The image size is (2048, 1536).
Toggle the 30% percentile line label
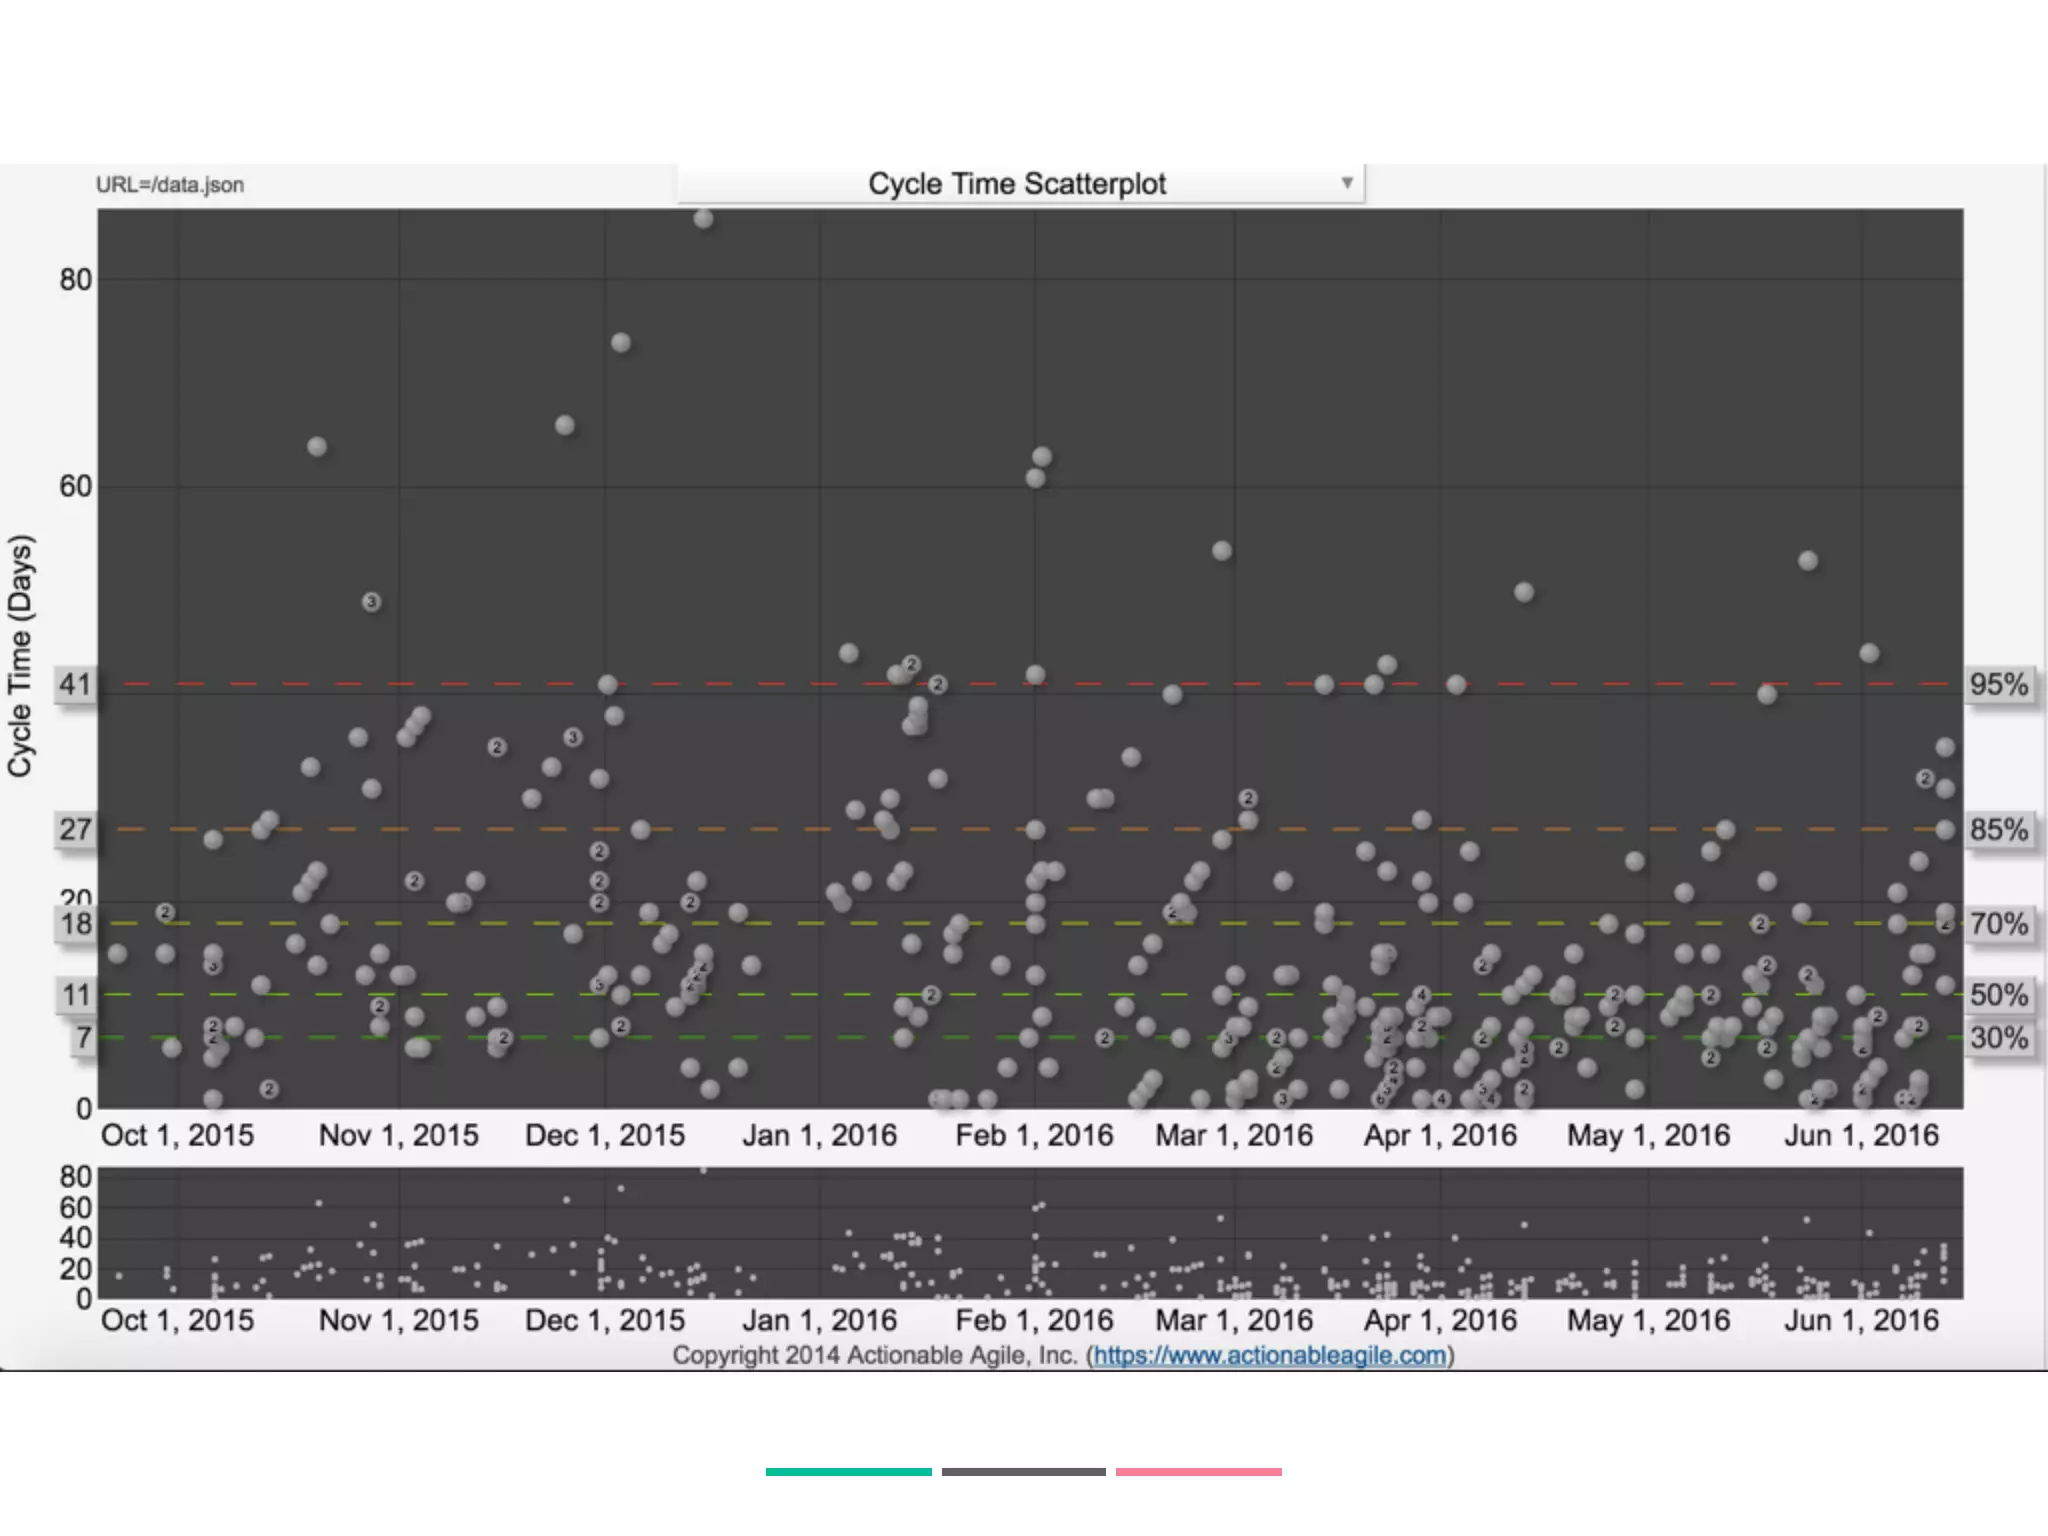coord(1998,1038)
